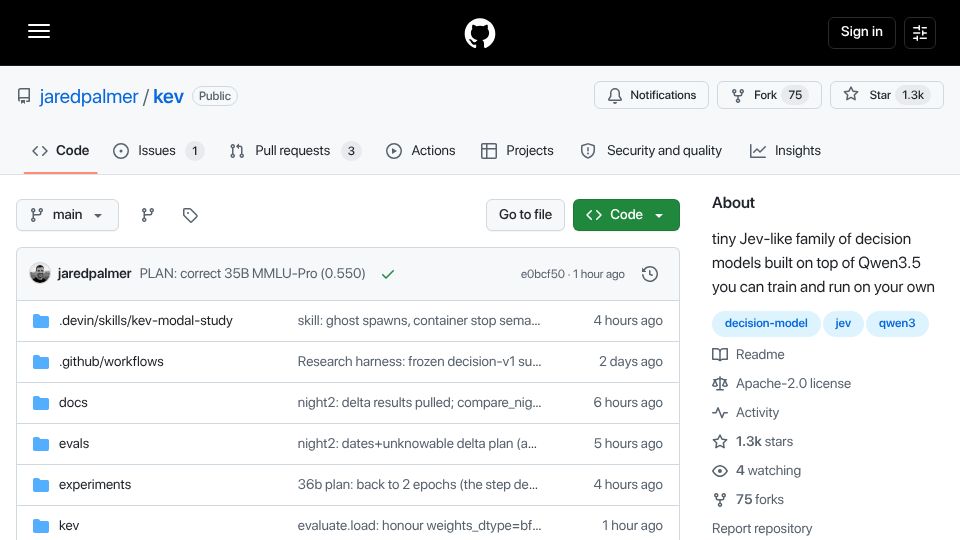
Task: View the 1.3k stars link
Action: [752, 441]
